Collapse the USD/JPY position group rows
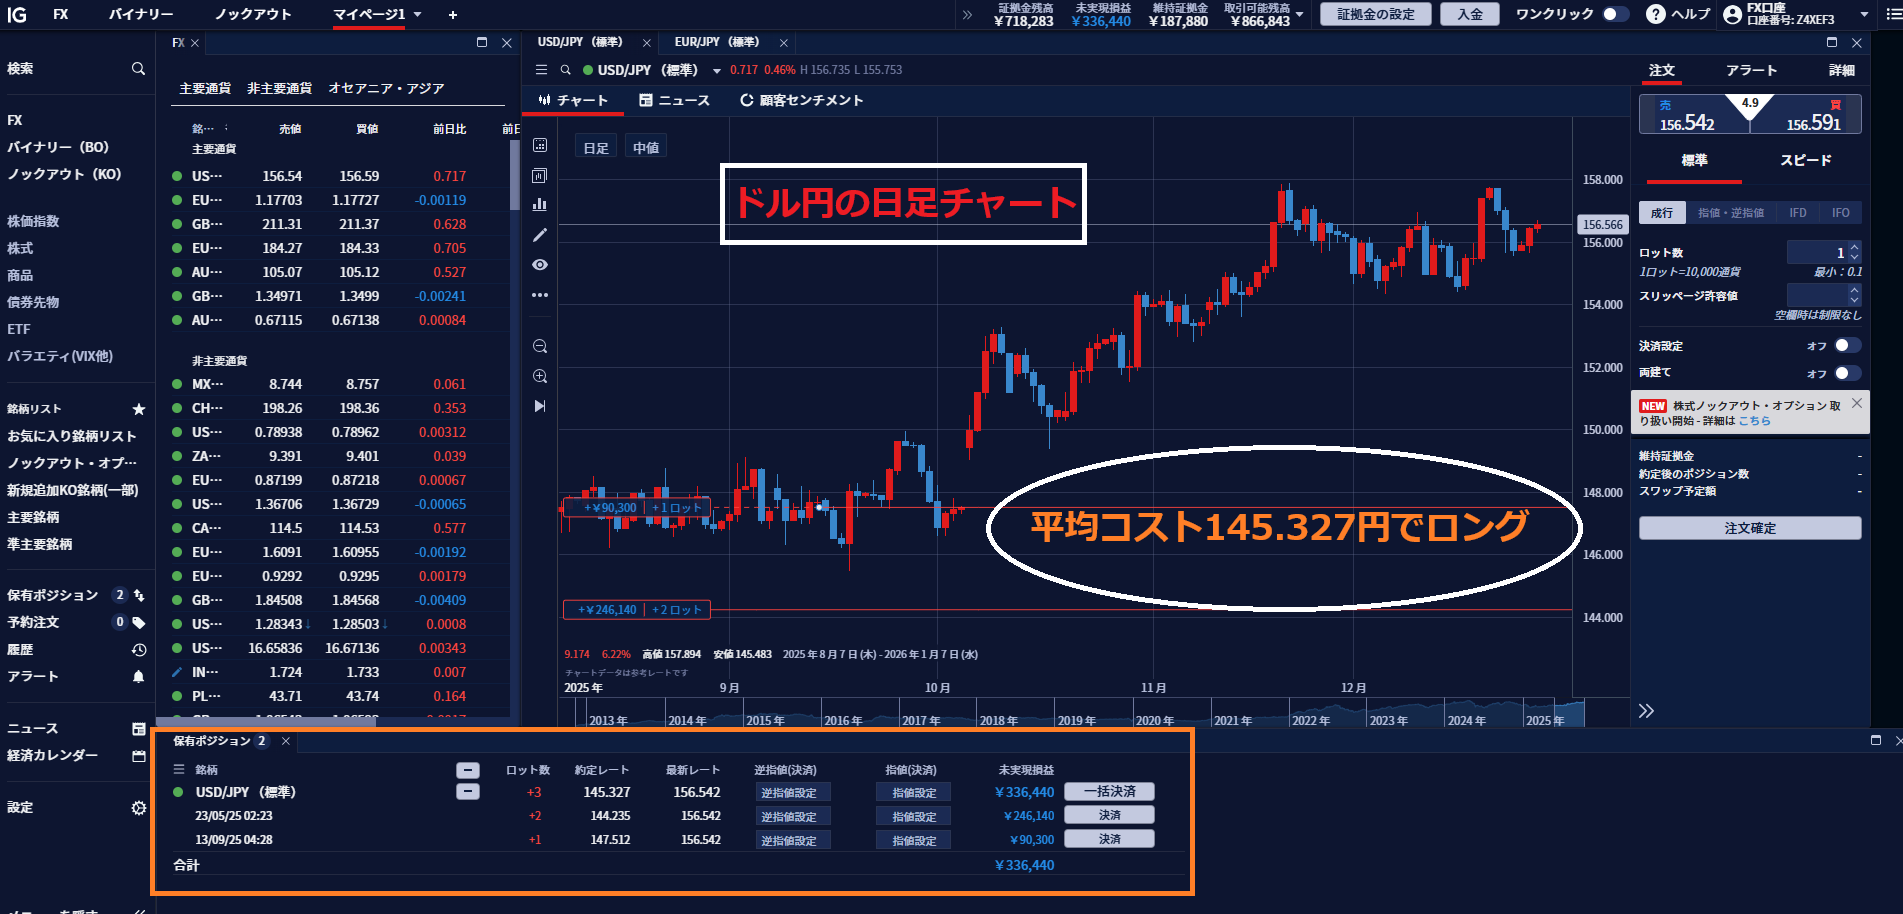 [467, 792]
